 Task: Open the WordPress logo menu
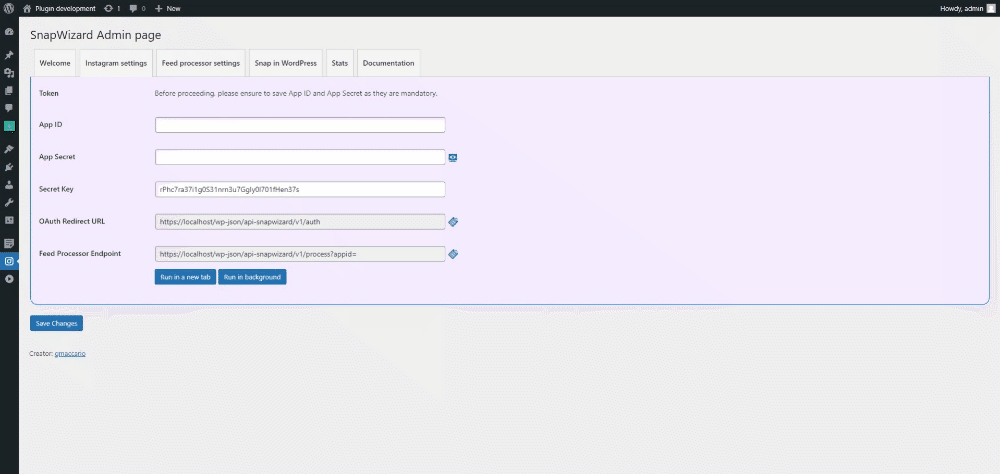pos(9,8)
